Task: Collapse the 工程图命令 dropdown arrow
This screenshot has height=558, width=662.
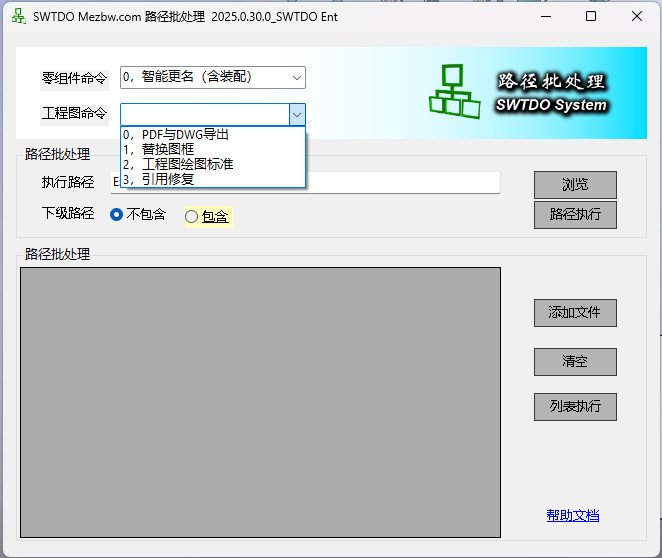Action: tap(297, 114)
